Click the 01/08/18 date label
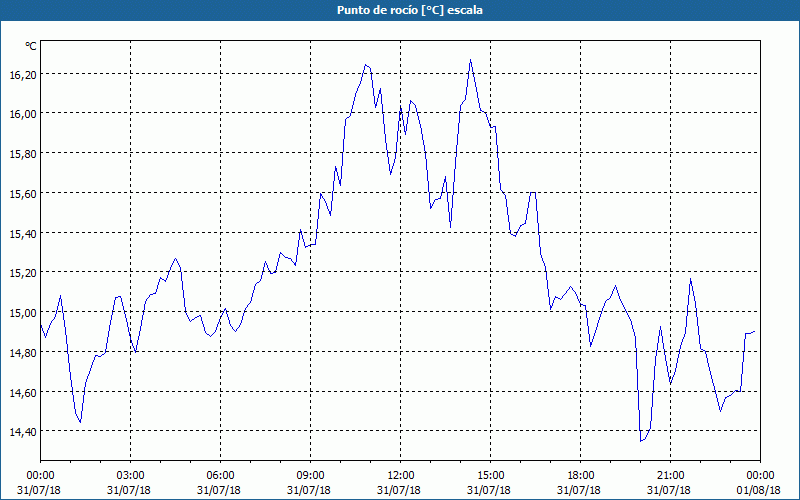Screen dimensions: 800x500 click(760, 490)
